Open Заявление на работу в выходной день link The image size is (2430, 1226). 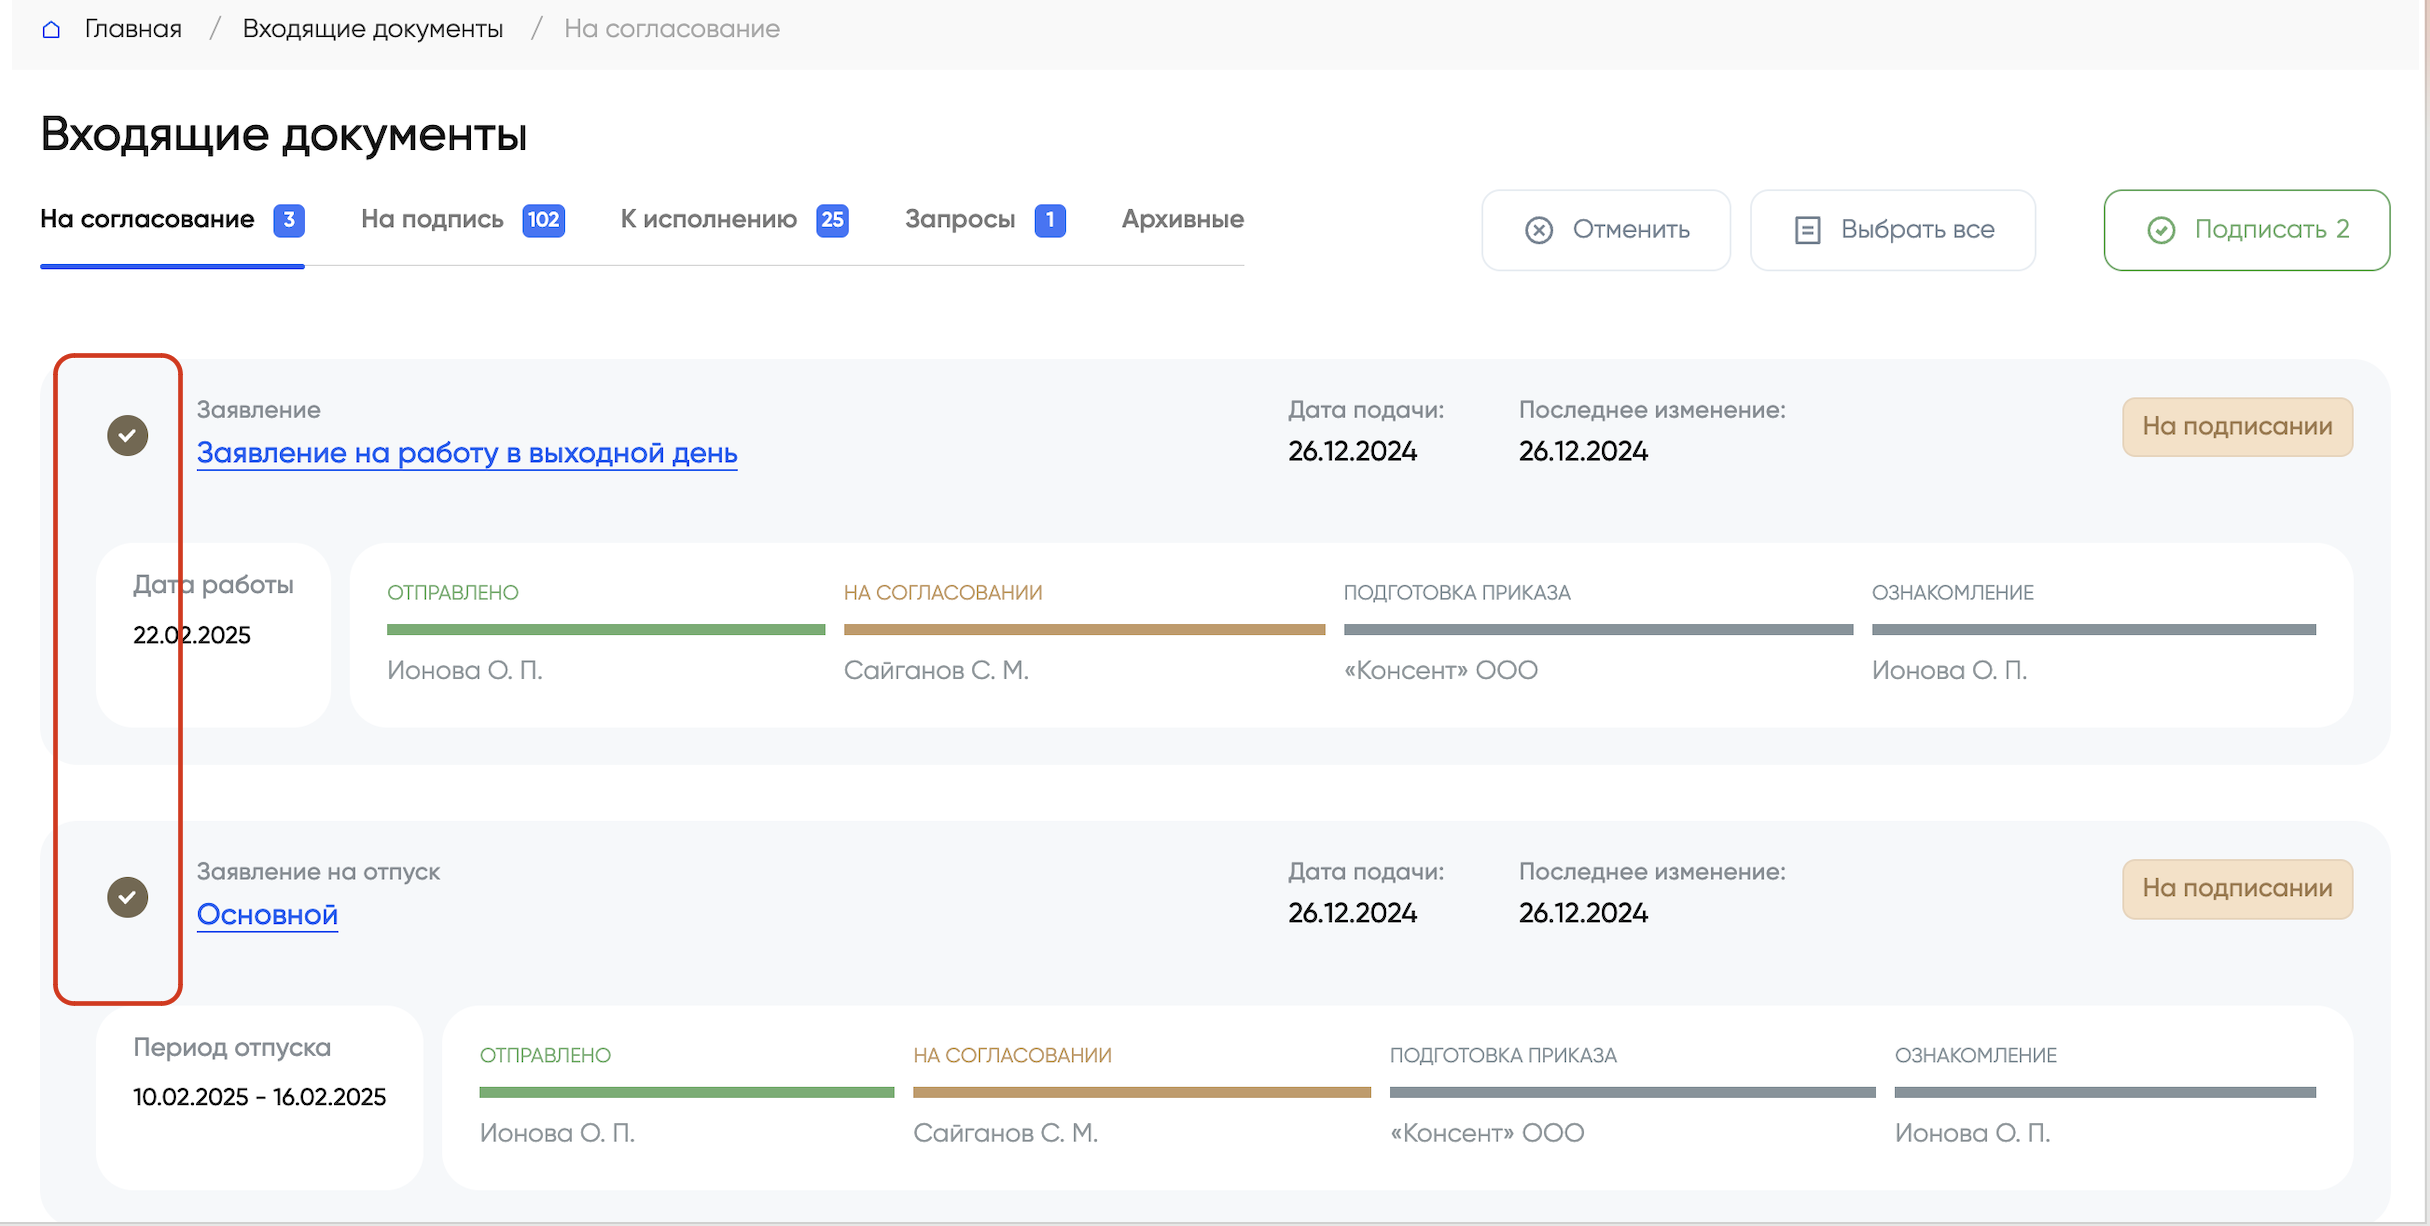(x=466, y=453)
